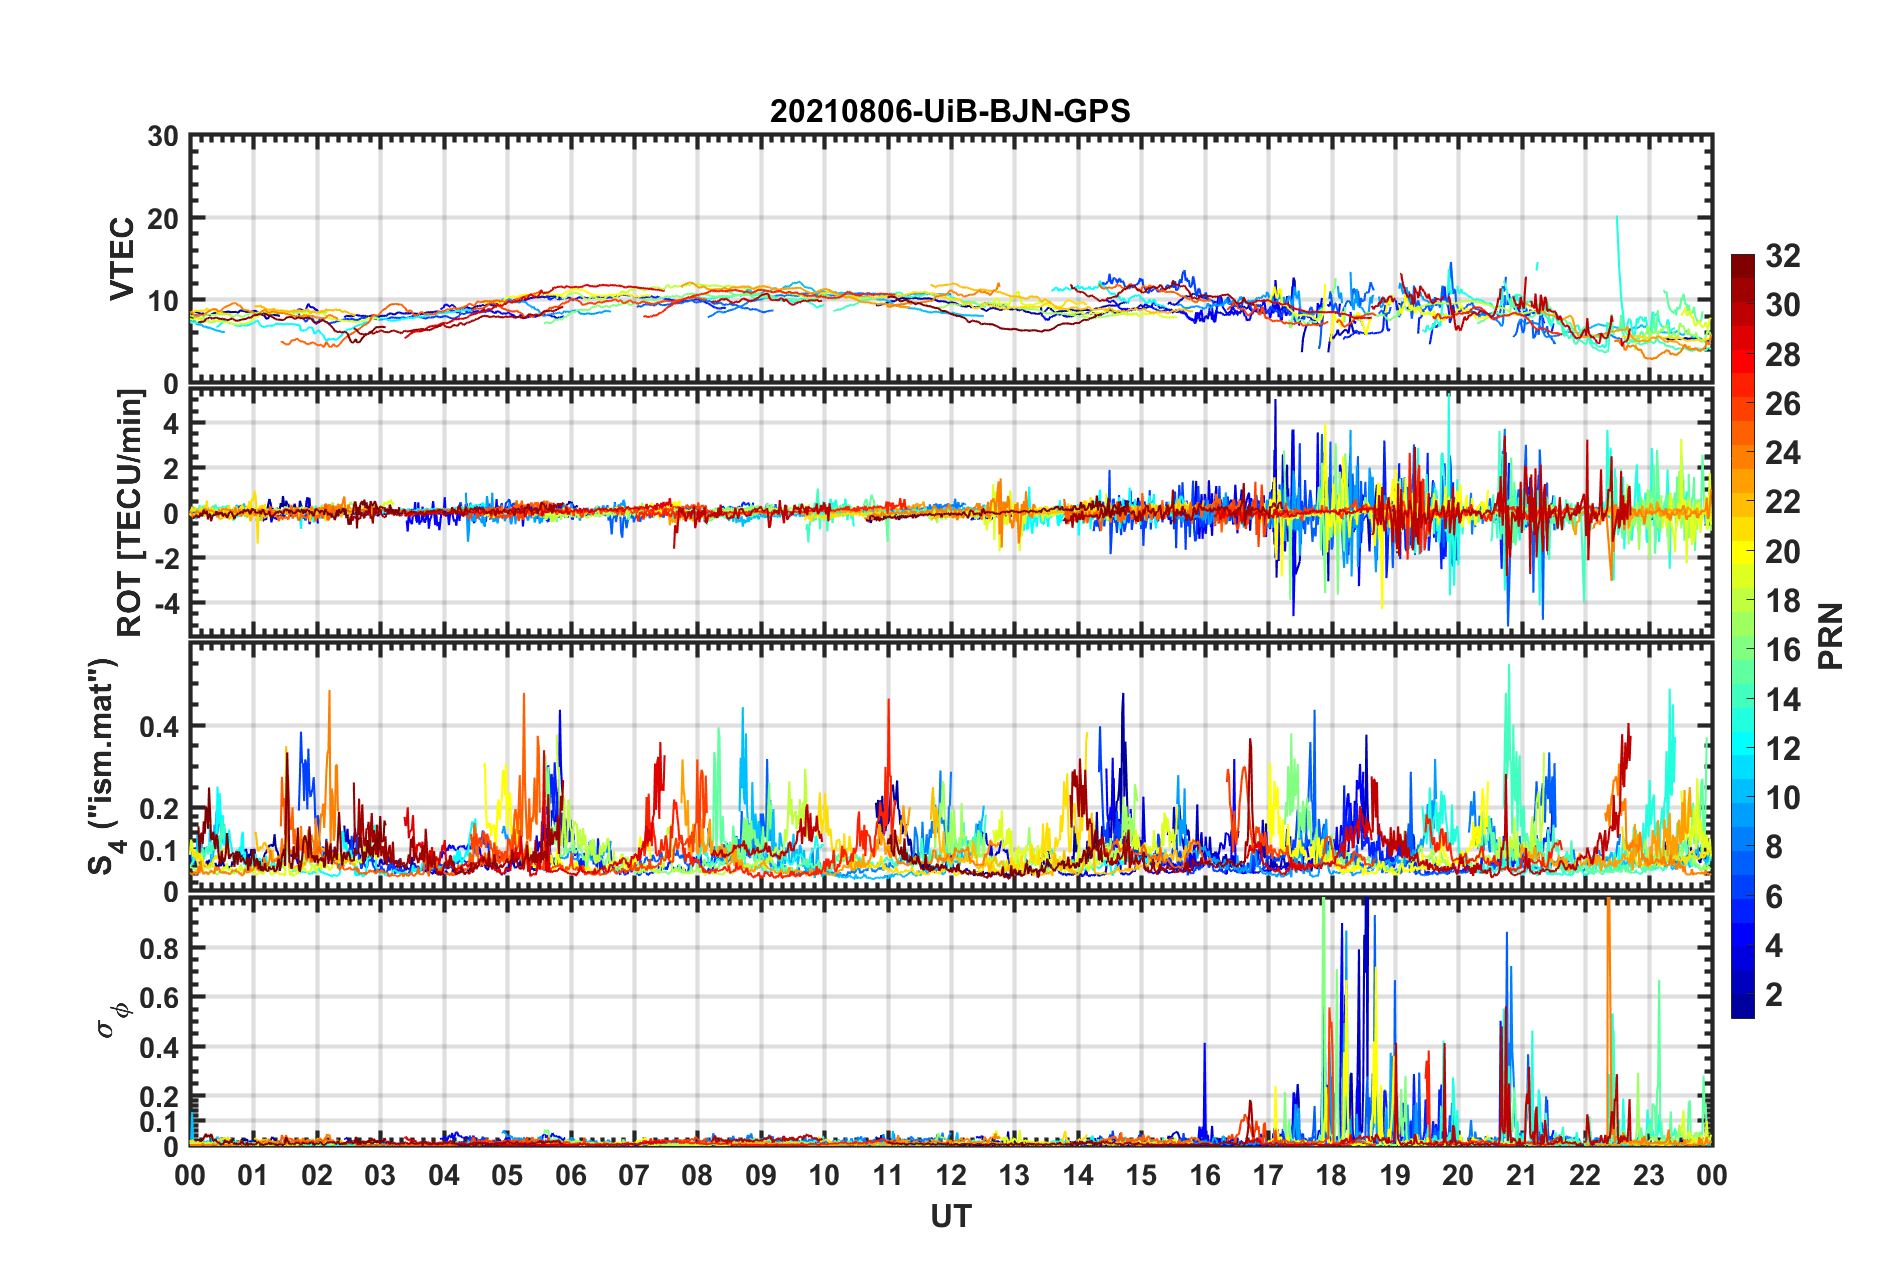Select the 23 hour tick on UT axis
1902x1272 pixels.
tap(1649, 1174)
